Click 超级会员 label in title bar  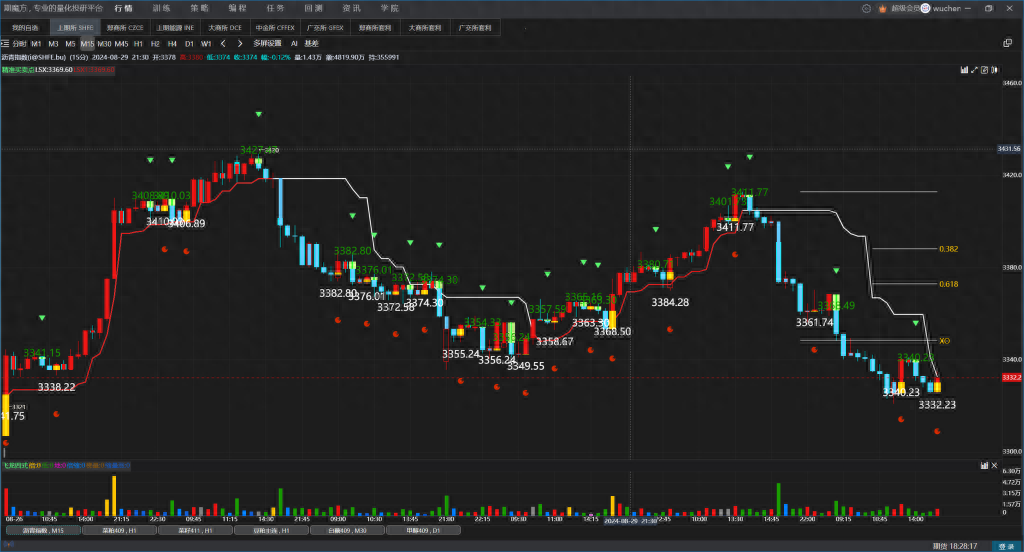pyautogui.click(x=904, y=8)
